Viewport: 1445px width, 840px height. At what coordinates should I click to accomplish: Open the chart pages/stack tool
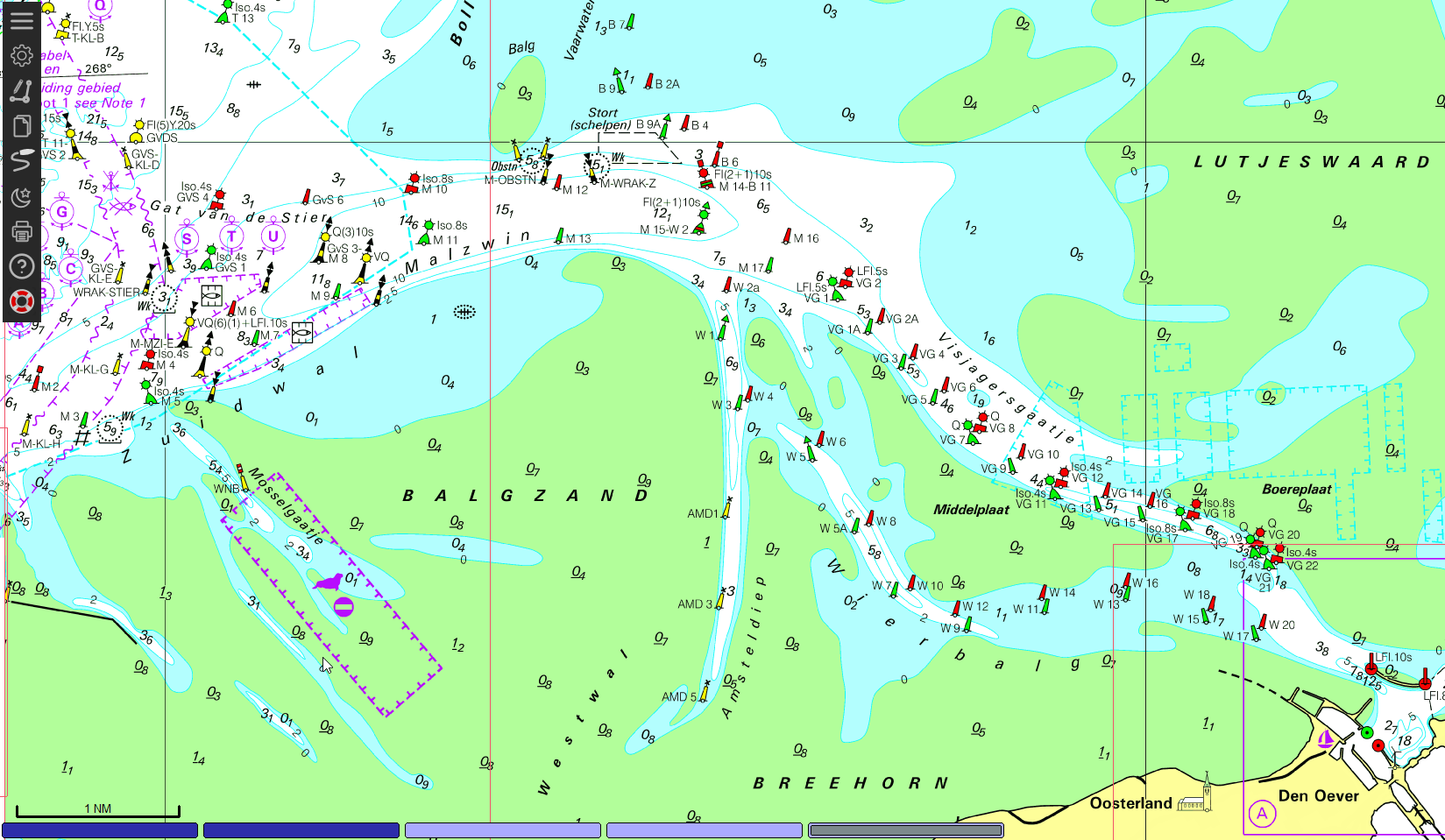point(21,126)
